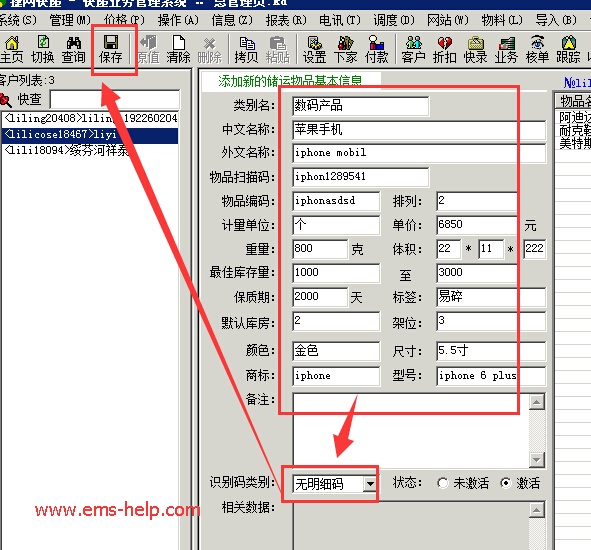The height and width of the screenshot is (550, 591).
Task: Click the 备注 scrollbar down arrow
Action: (536, 459)
